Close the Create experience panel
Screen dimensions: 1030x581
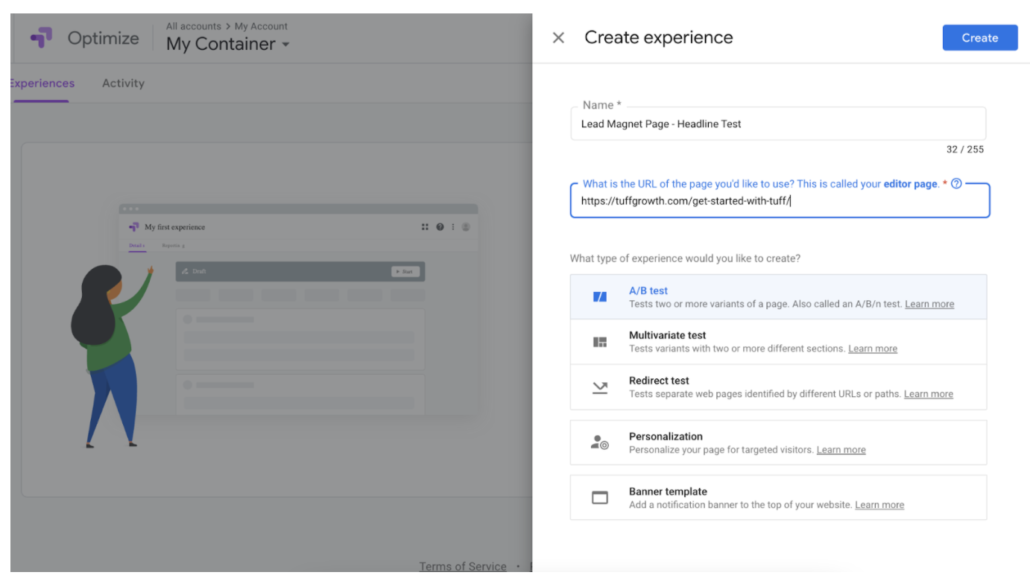click(558, 37)
